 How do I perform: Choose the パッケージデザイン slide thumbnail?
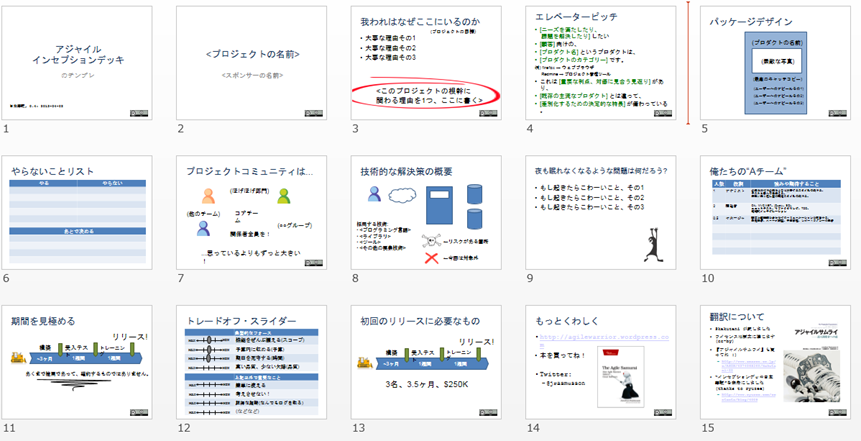775,63
